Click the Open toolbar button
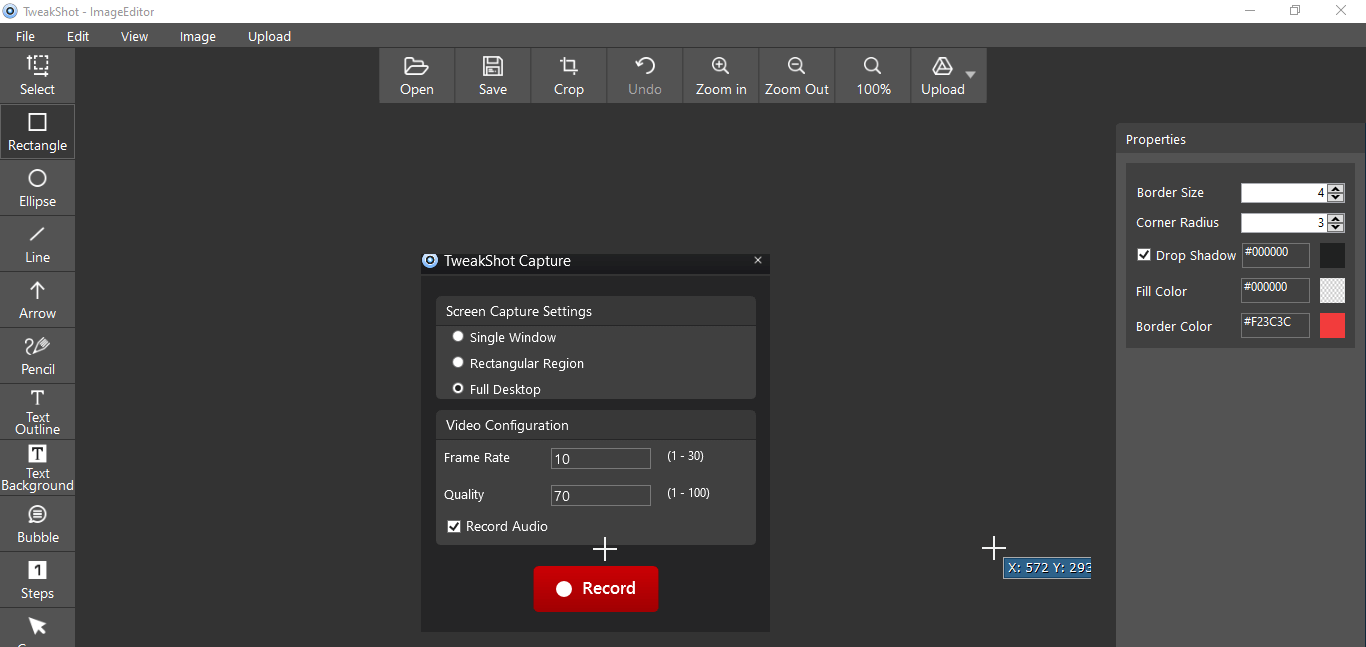 point(417,76)
